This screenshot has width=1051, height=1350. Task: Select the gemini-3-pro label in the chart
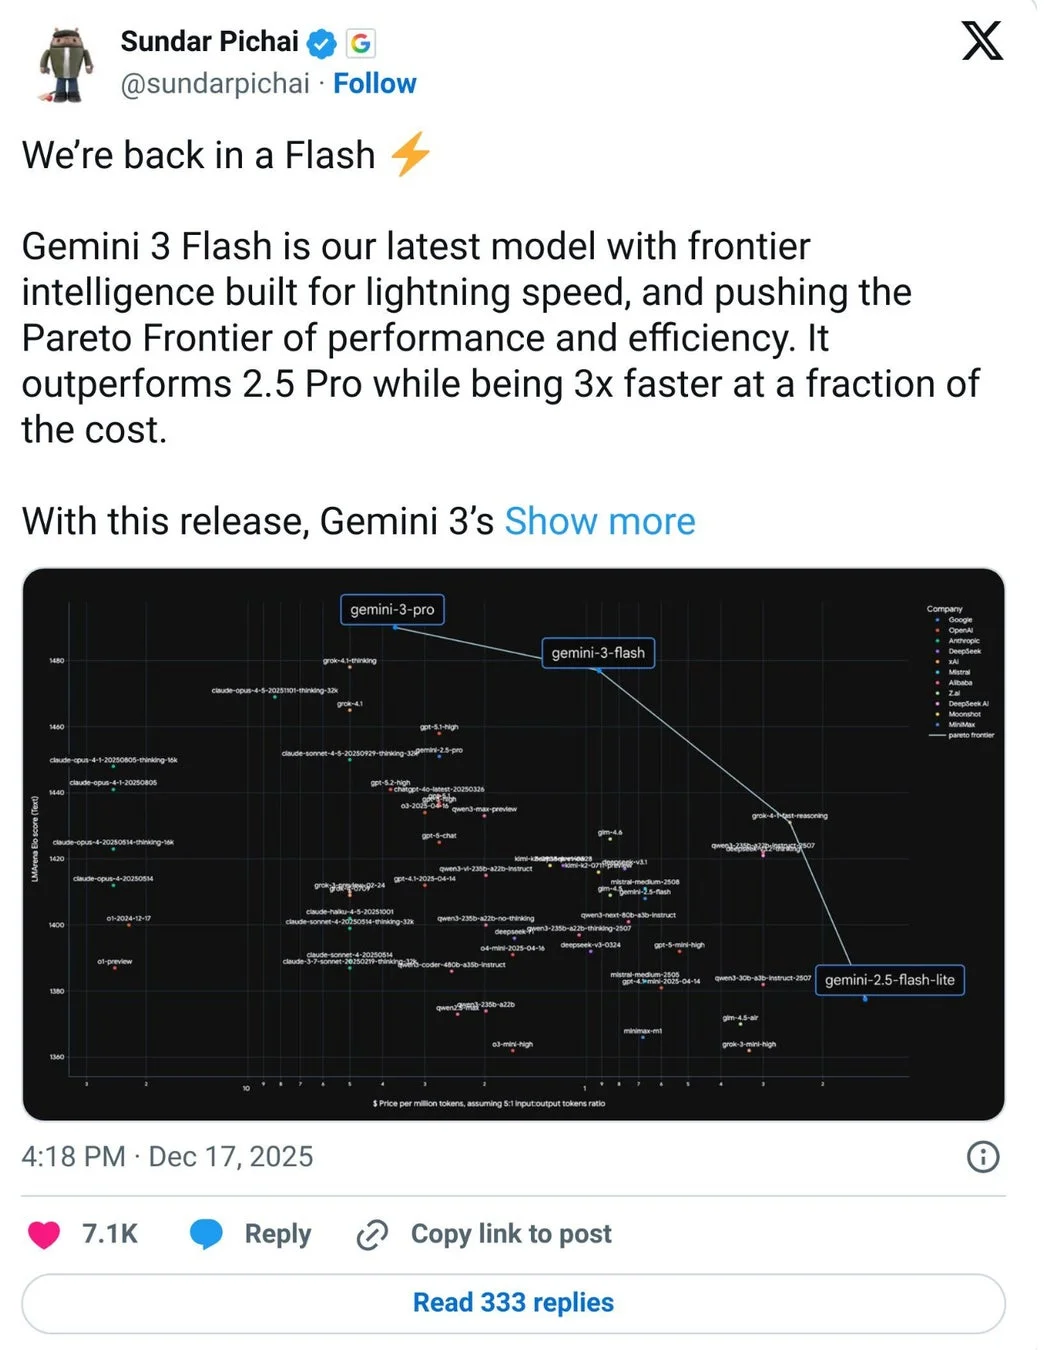392,608
